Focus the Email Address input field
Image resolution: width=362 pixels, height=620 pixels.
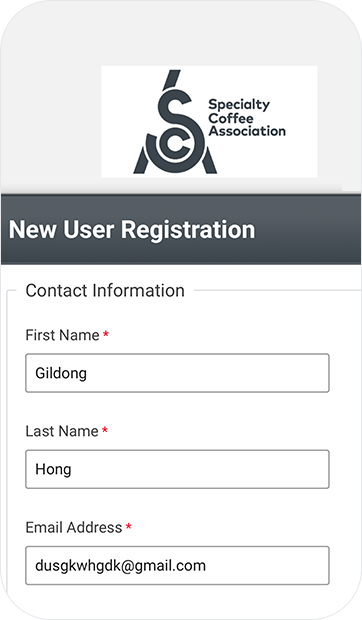tap(177, 565)
